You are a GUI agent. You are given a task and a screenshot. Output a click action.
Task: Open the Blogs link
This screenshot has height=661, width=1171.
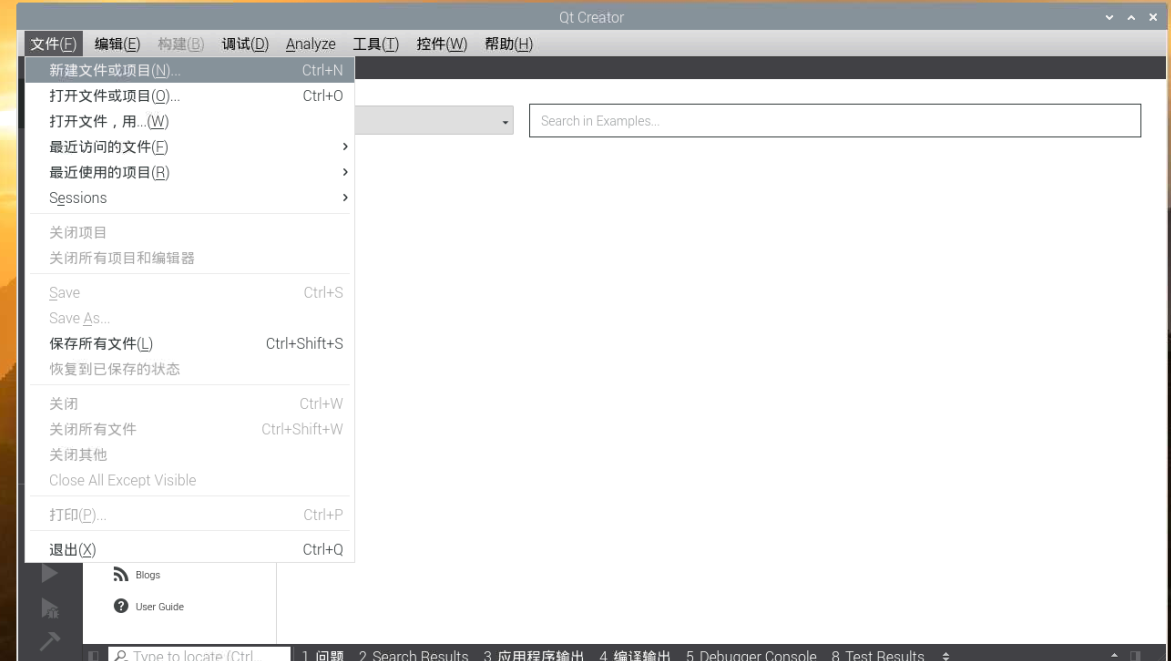148,574
